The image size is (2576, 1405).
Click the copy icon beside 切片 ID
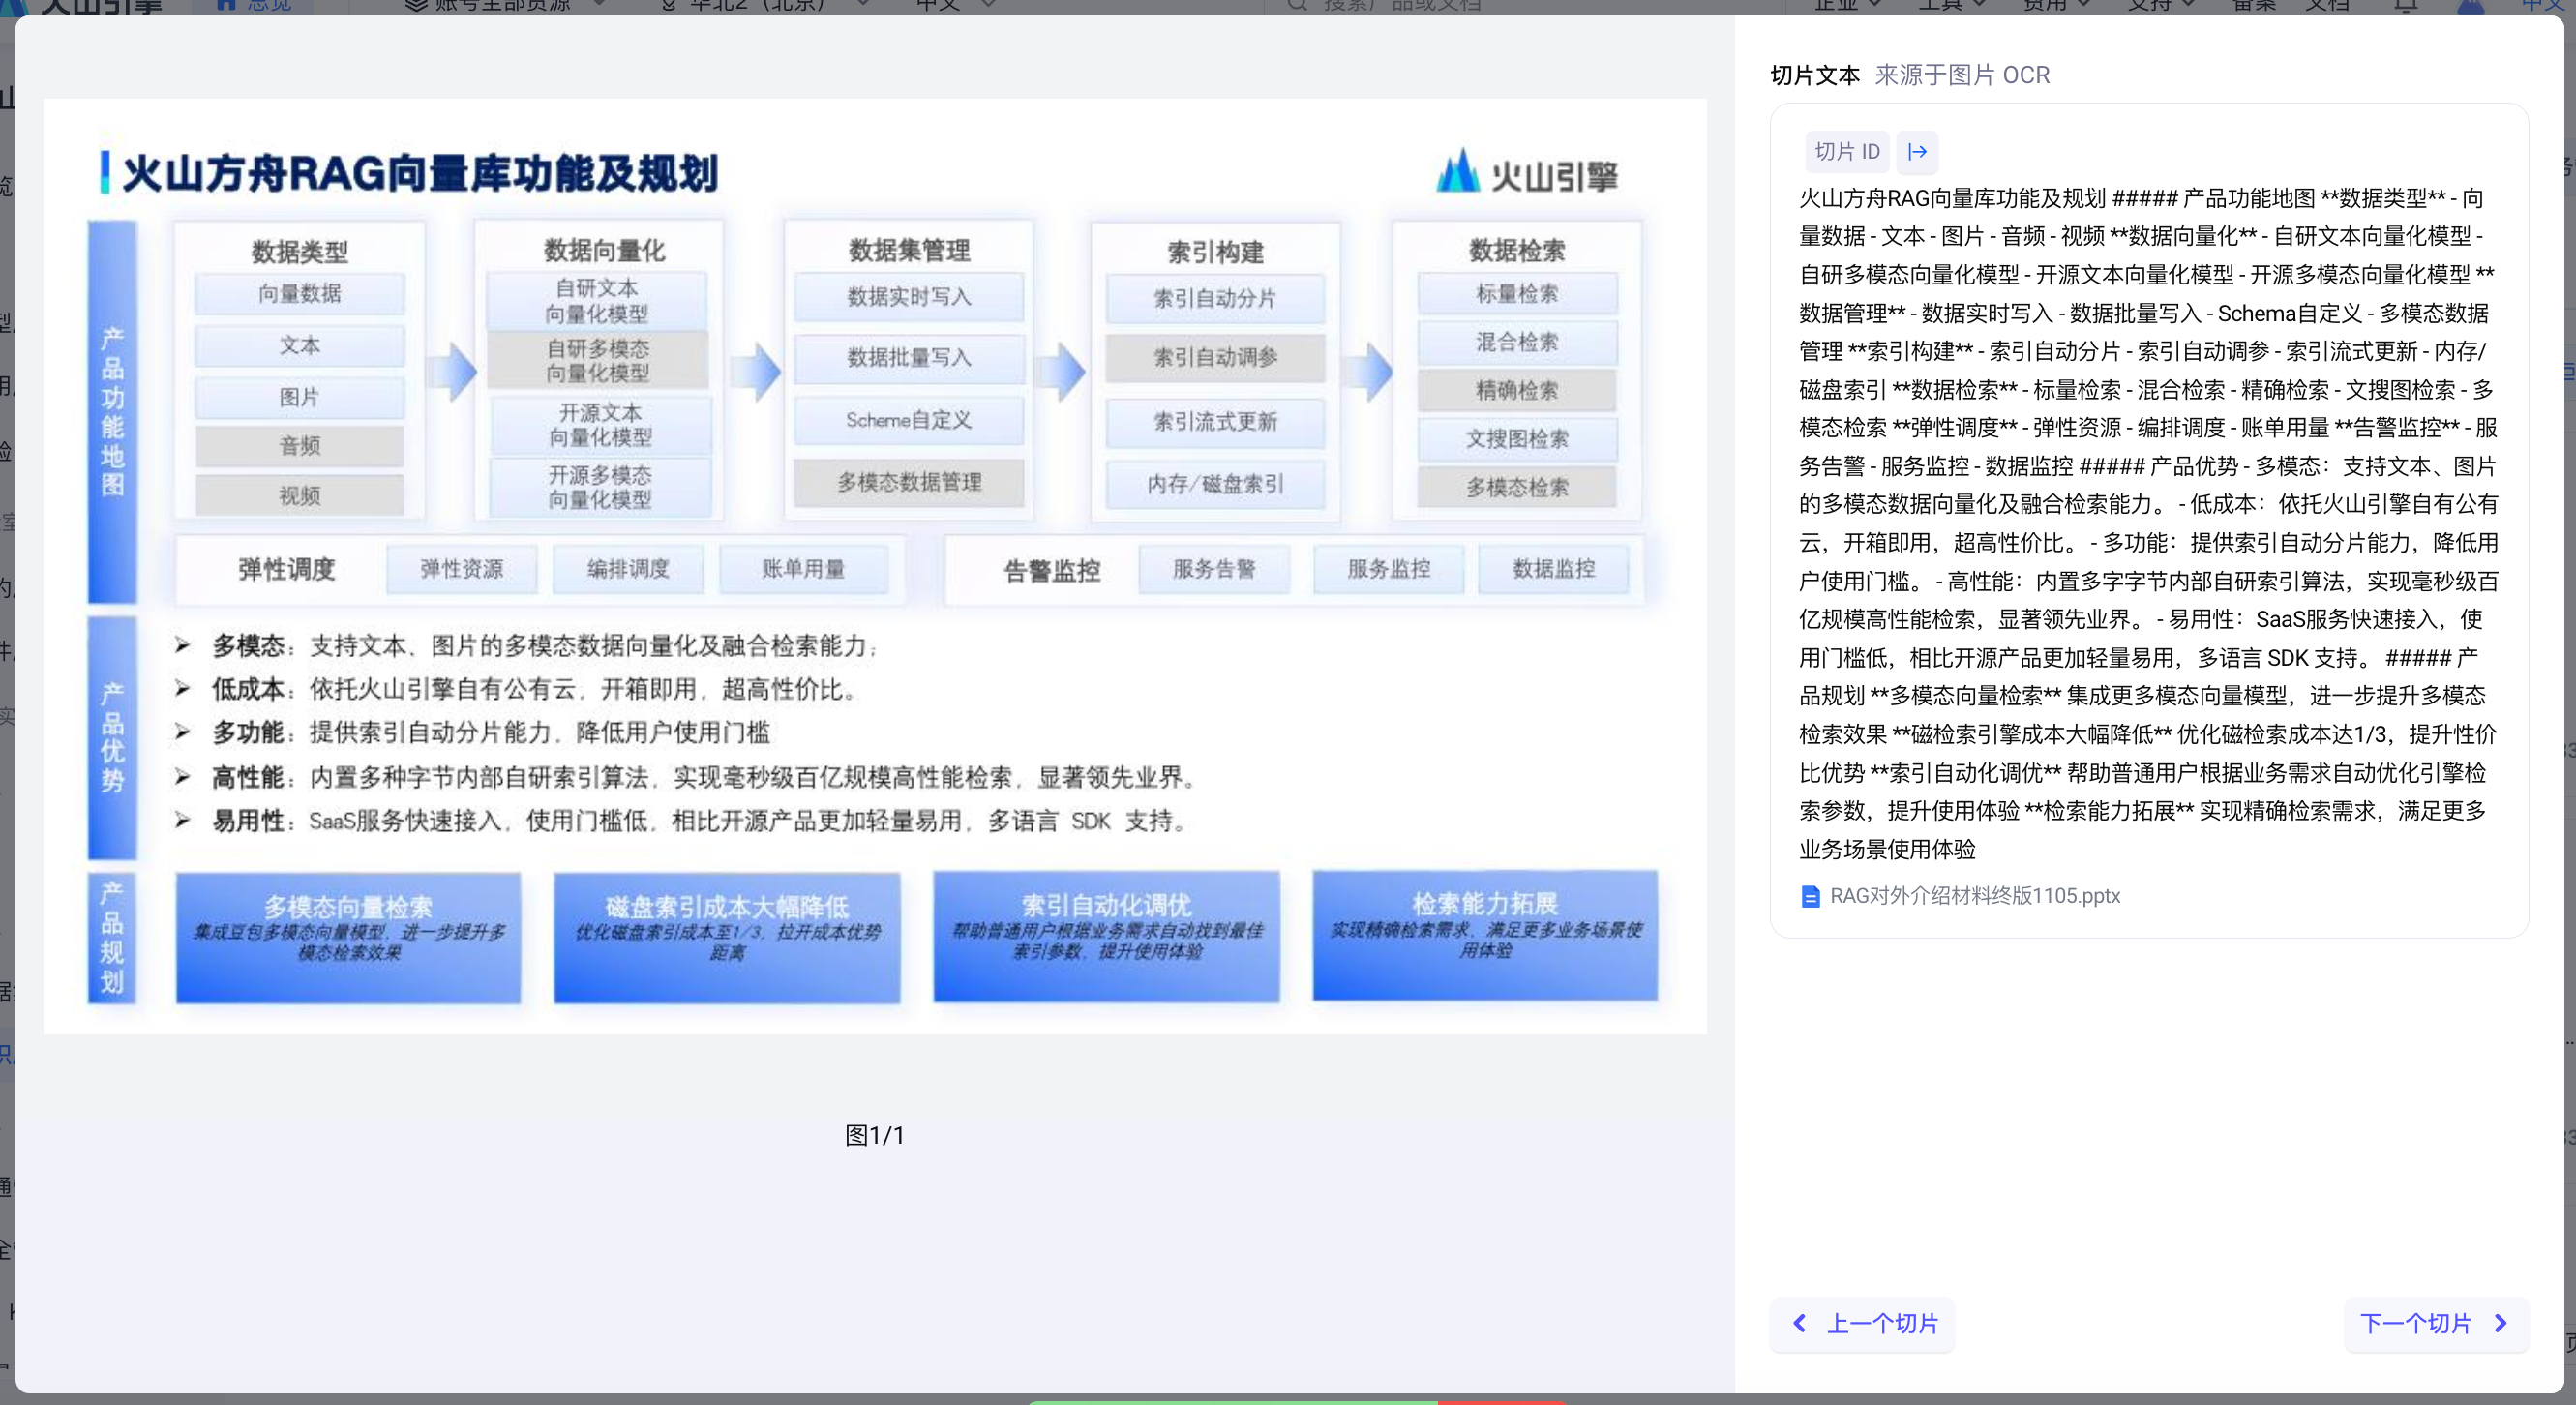click(x=1916, y=152)
